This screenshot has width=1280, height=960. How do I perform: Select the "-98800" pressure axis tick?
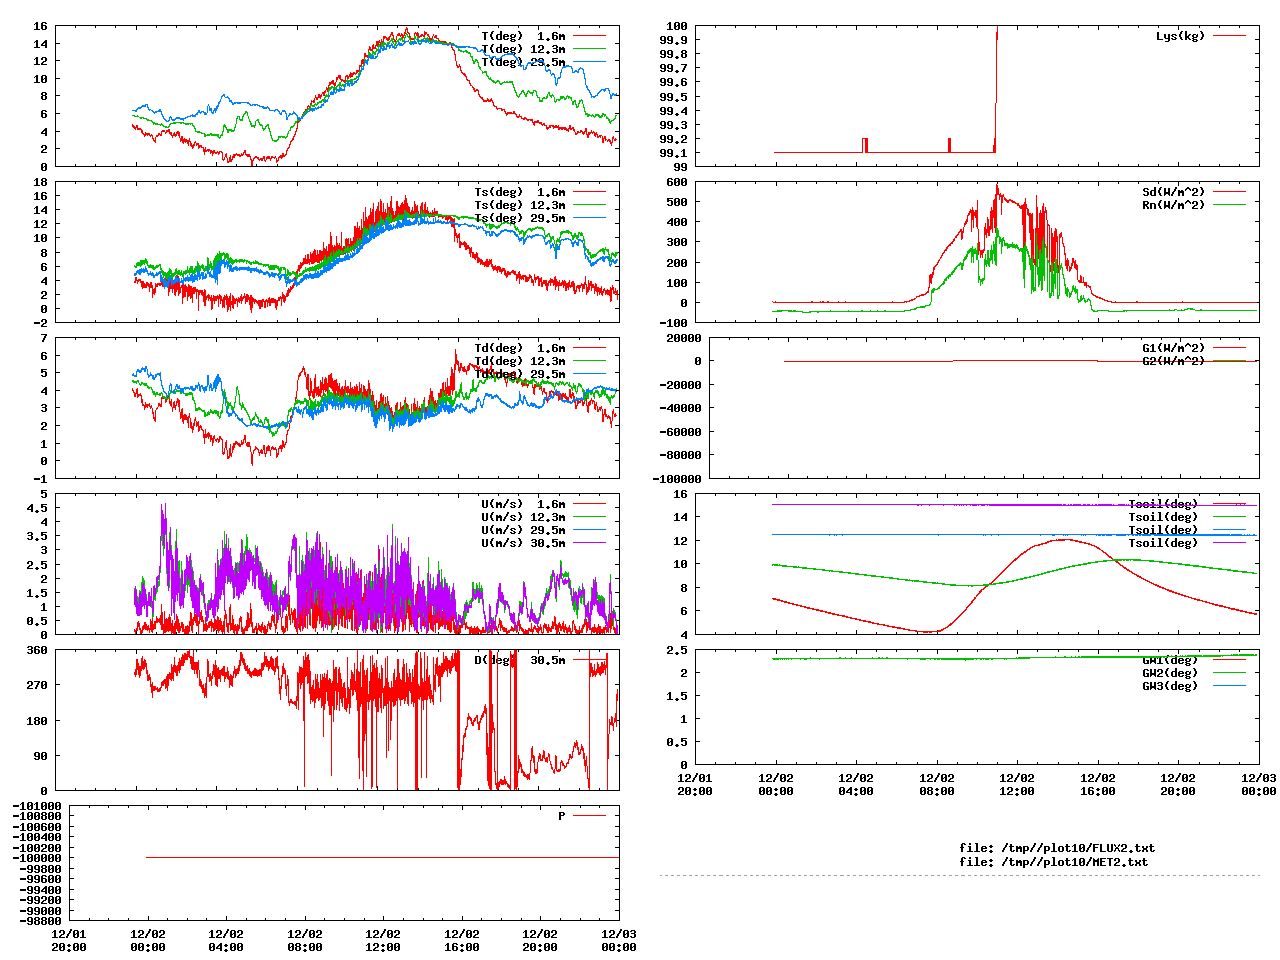(x=41, y=921)
